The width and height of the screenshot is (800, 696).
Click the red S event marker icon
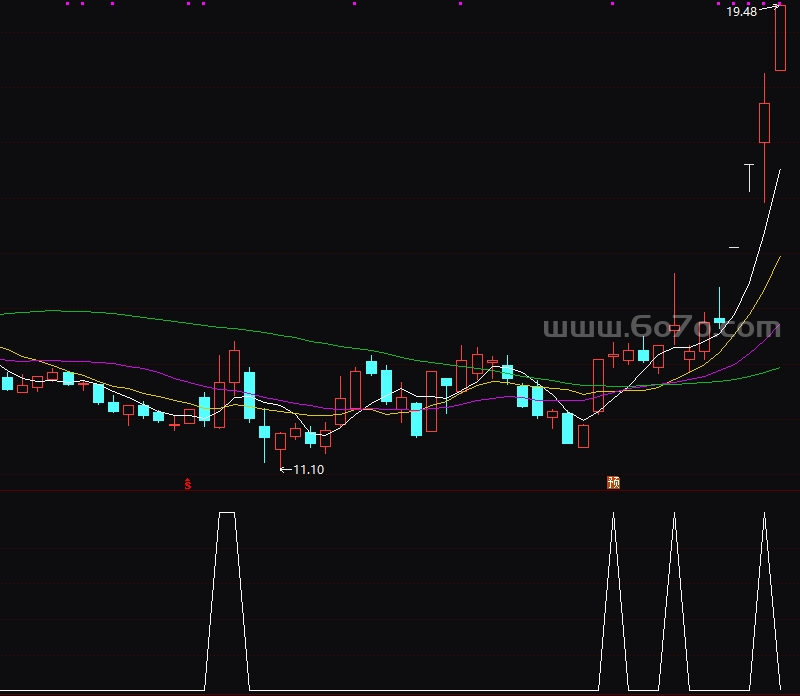pyautogui.click(x=188, y=484)
